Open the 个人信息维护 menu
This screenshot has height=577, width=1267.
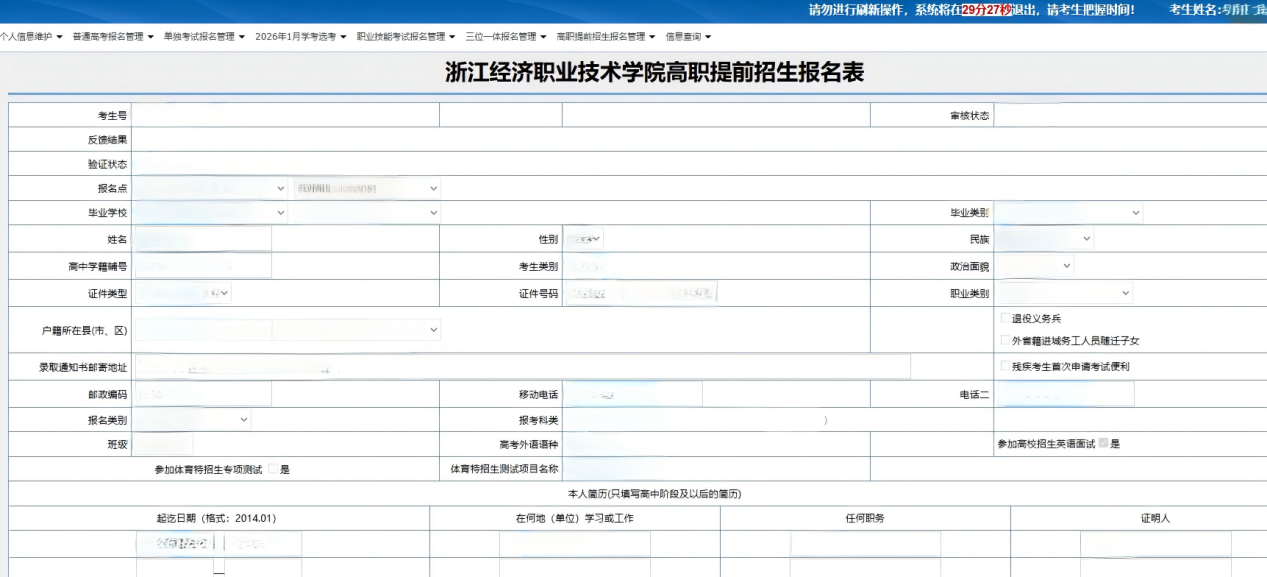pyautogui.click(x=31, y=37)
